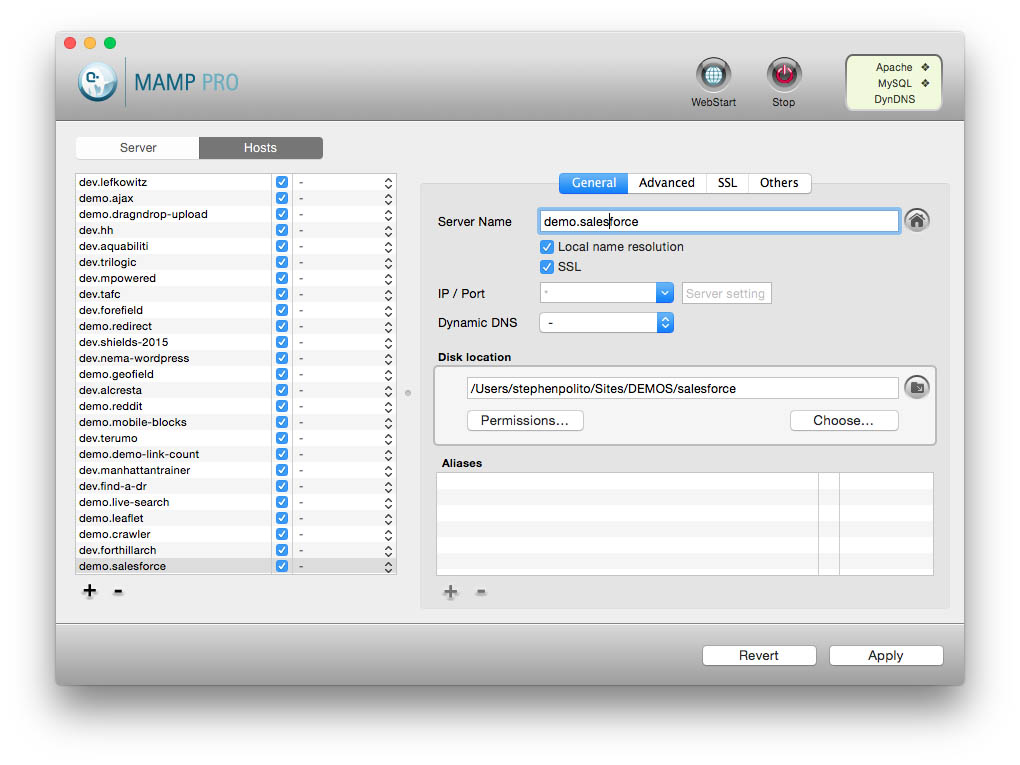Viewport: 1020px width, 765px height.
Task: Click the Server setting port field
Action: coord(726,293)
